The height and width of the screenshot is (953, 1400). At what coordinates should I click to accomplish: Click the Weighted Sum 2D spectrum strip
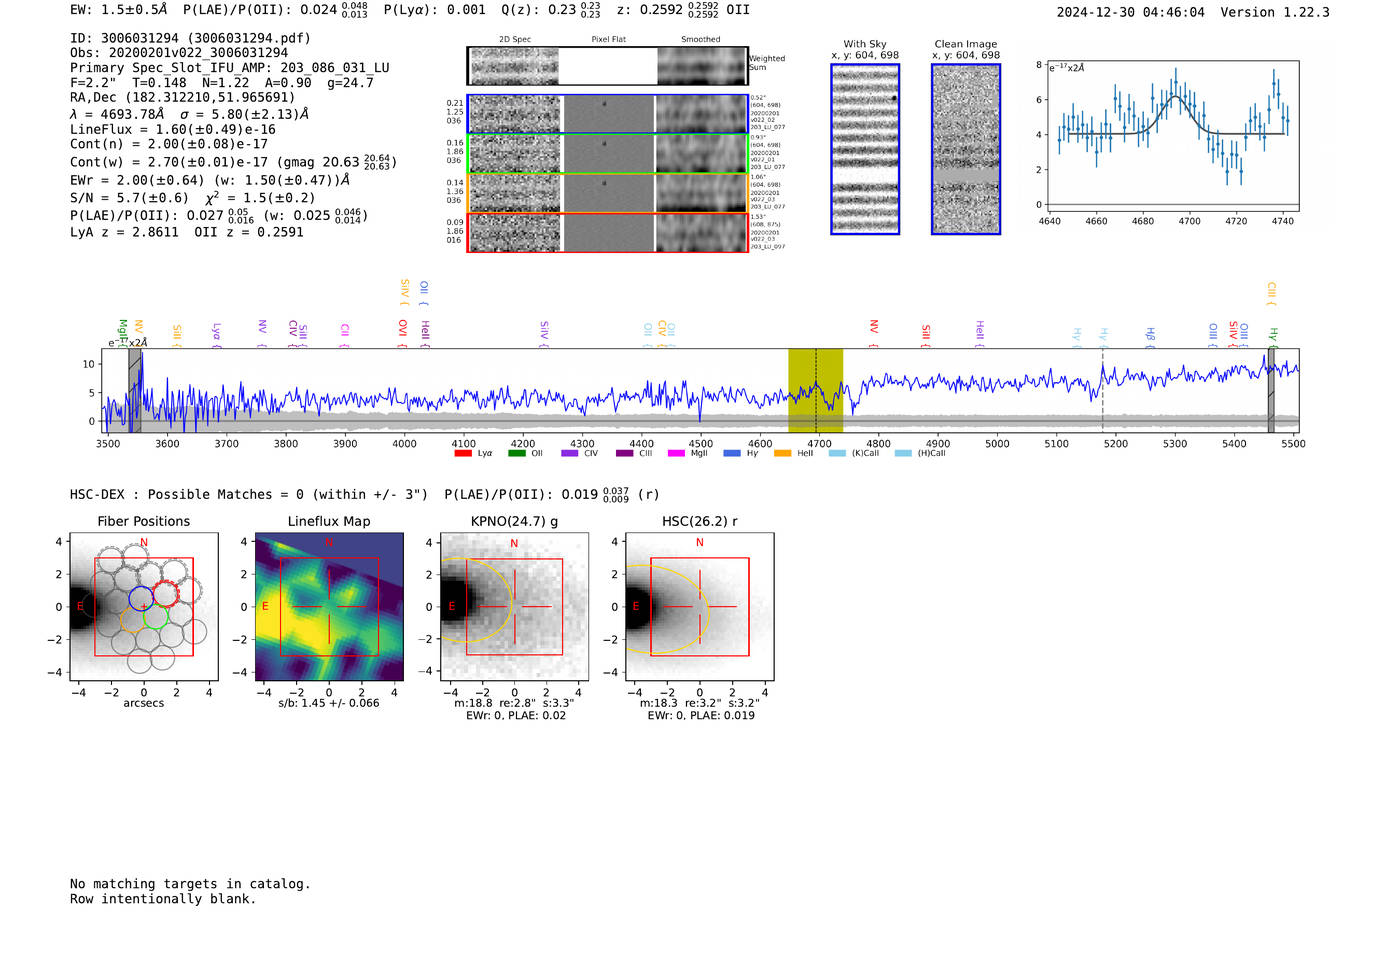(x=608, y=66)
